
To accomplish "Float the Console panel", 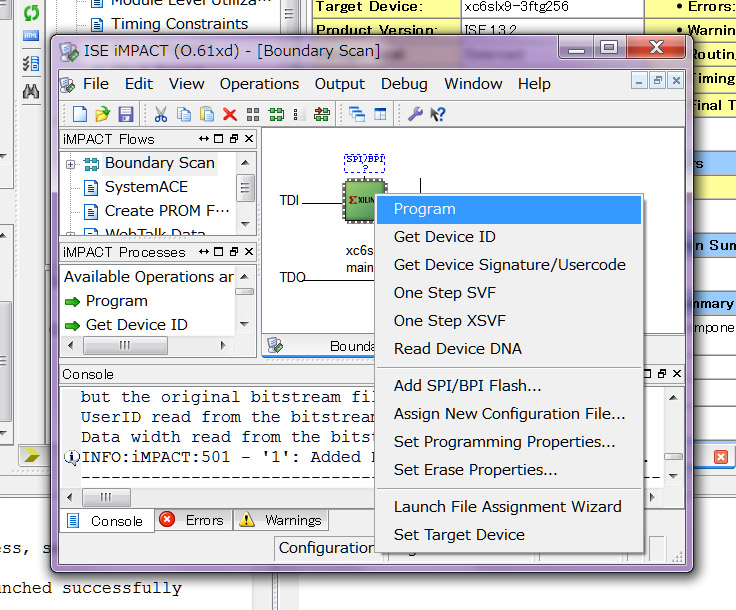I will [662, 374].
